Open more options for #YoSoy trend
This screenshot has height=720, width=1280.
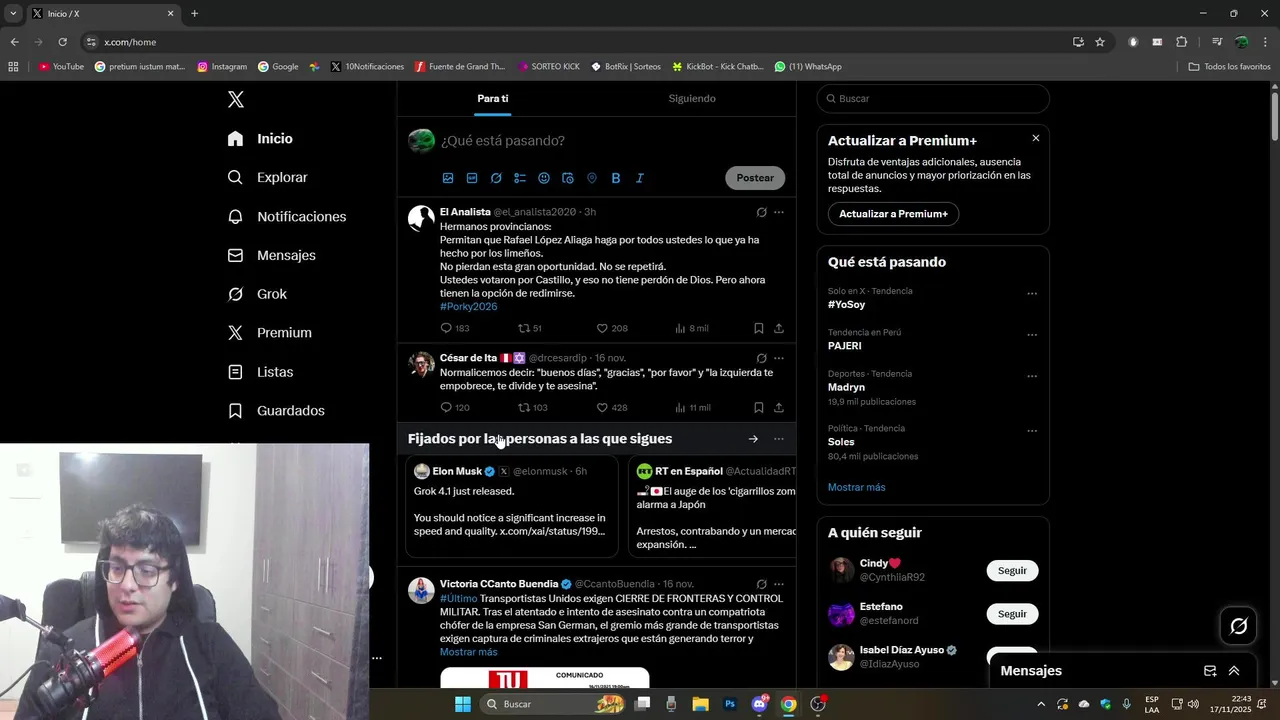click(1032, 294)
